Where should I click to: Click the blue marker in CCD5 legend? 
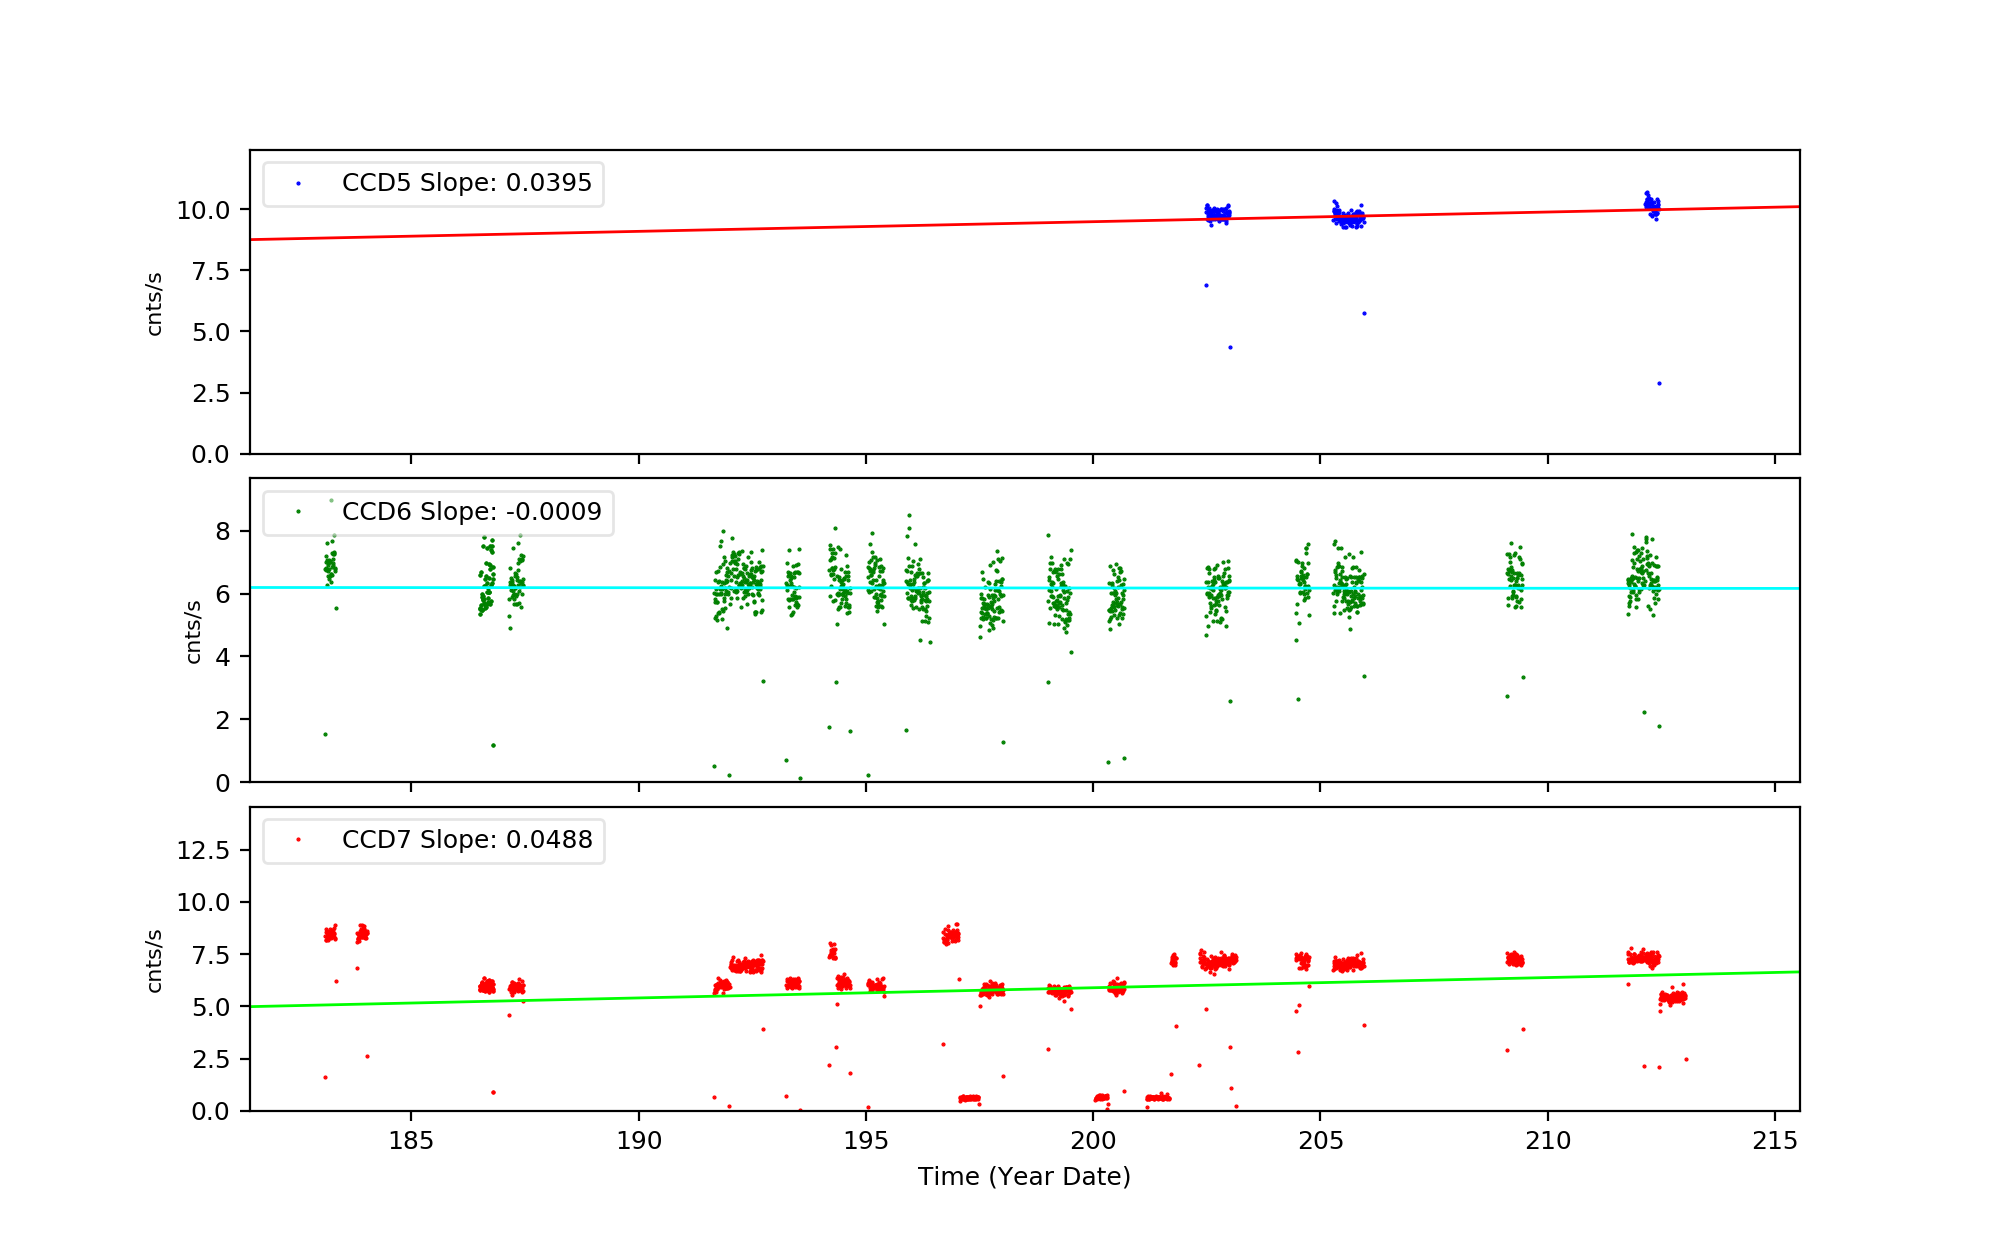(x=298, y=184)
